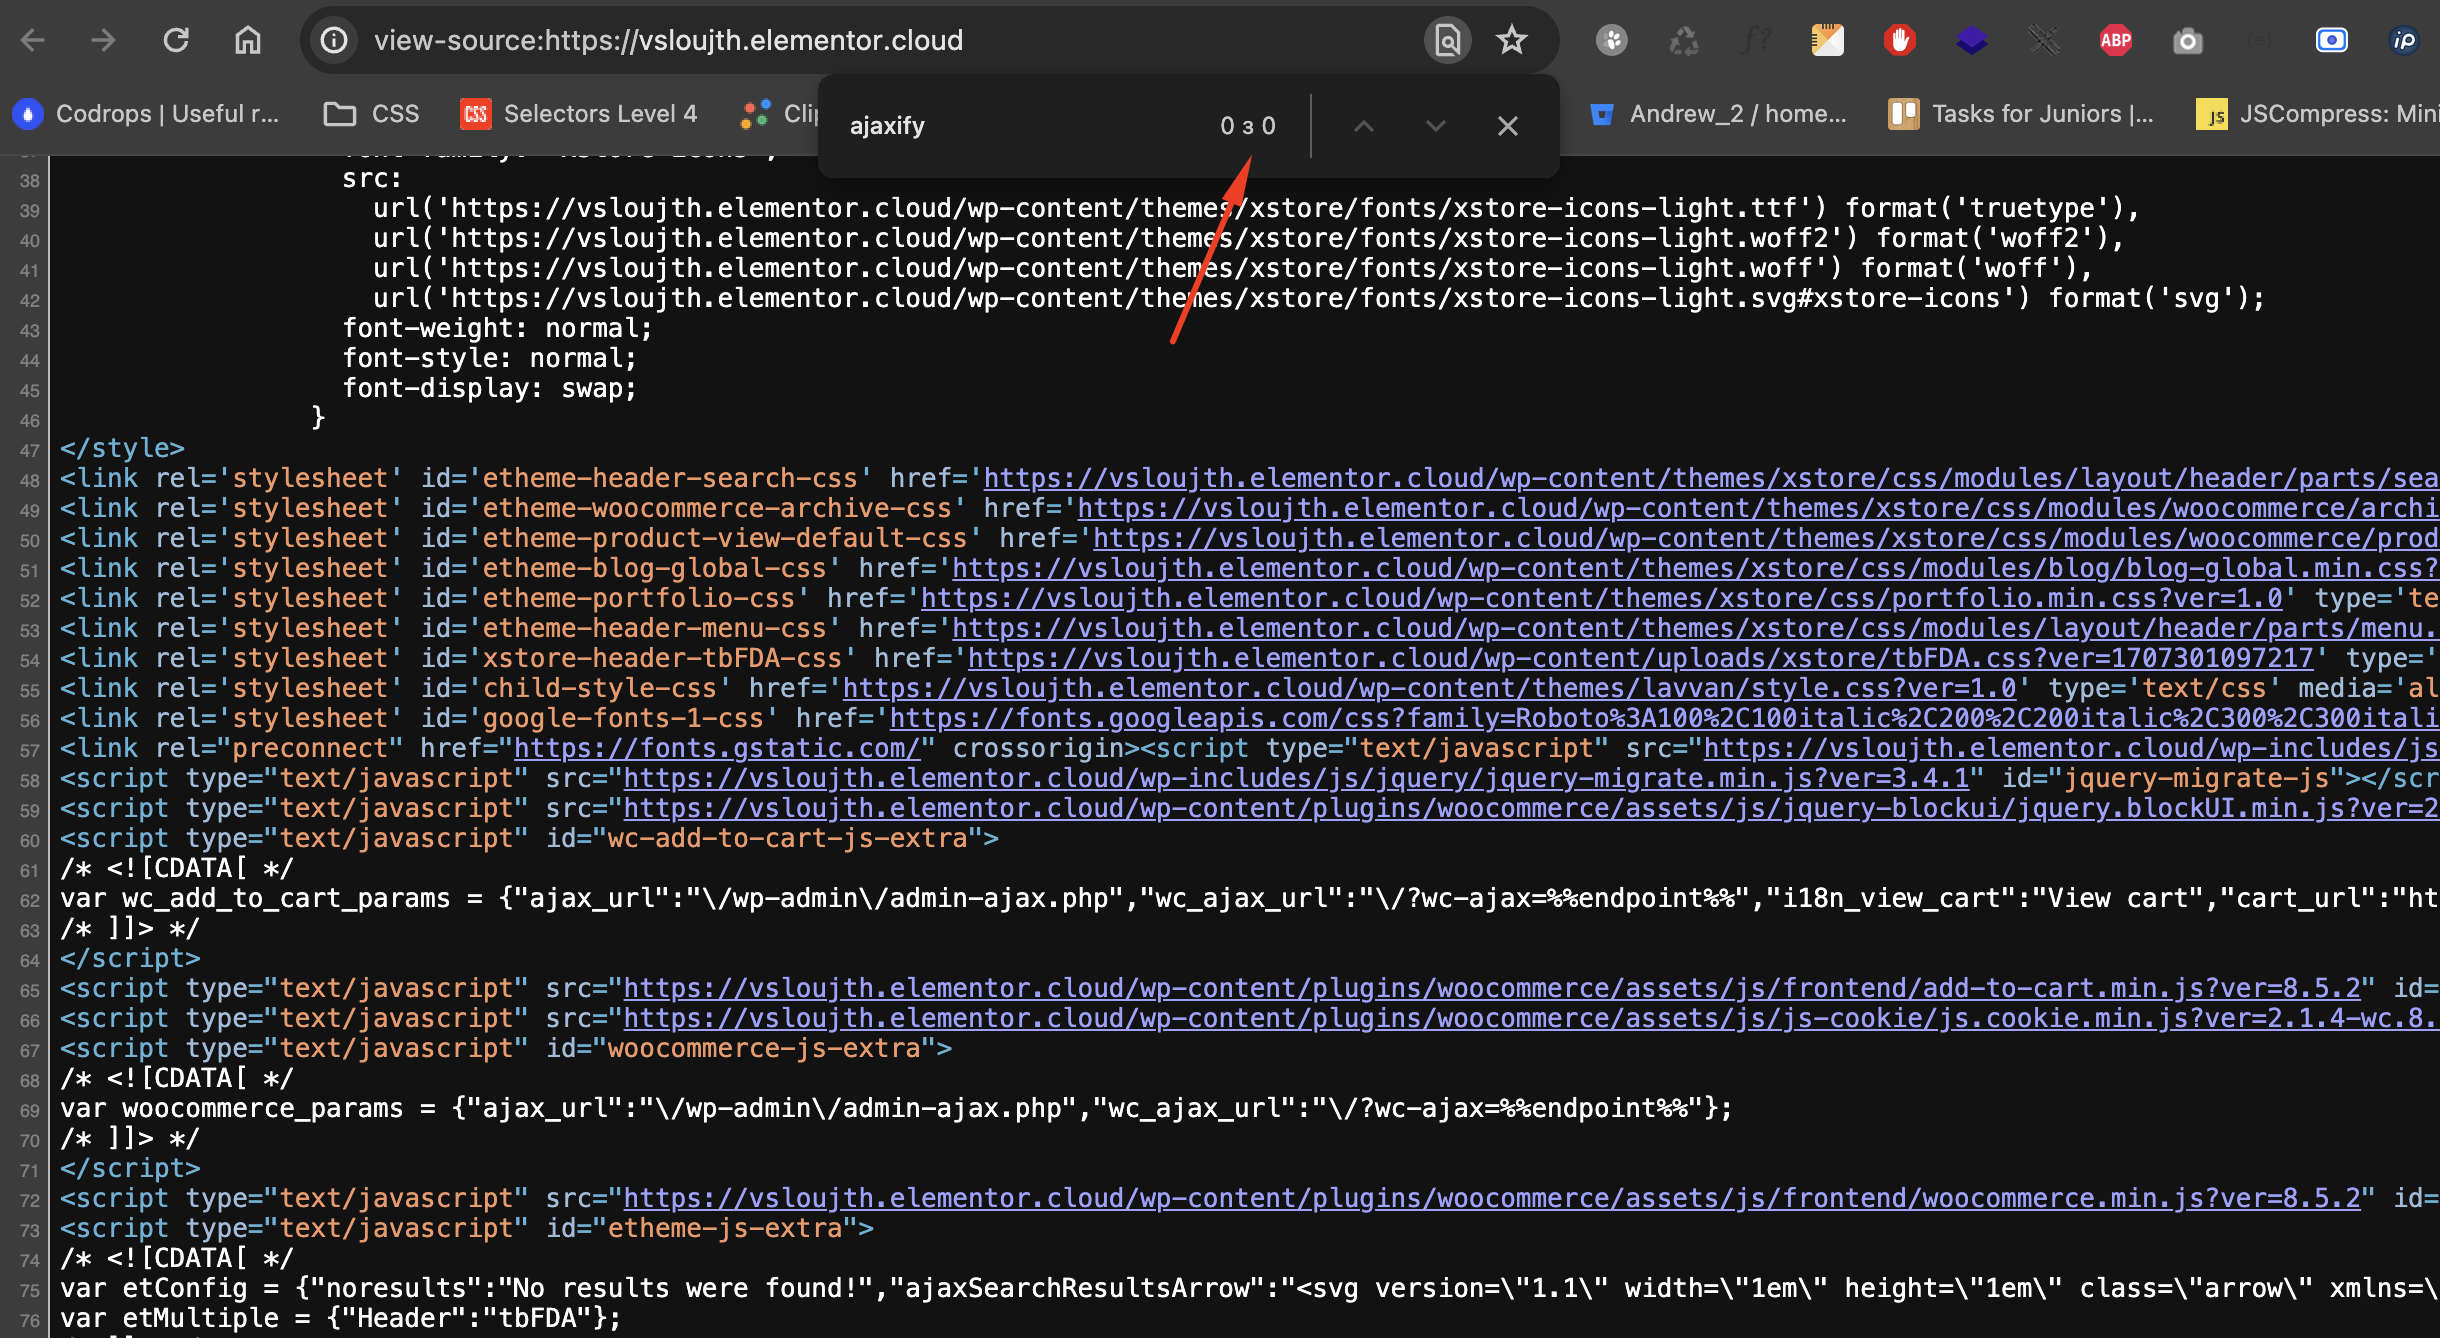Open the jquery.blockUI.min.js link

1531,808
